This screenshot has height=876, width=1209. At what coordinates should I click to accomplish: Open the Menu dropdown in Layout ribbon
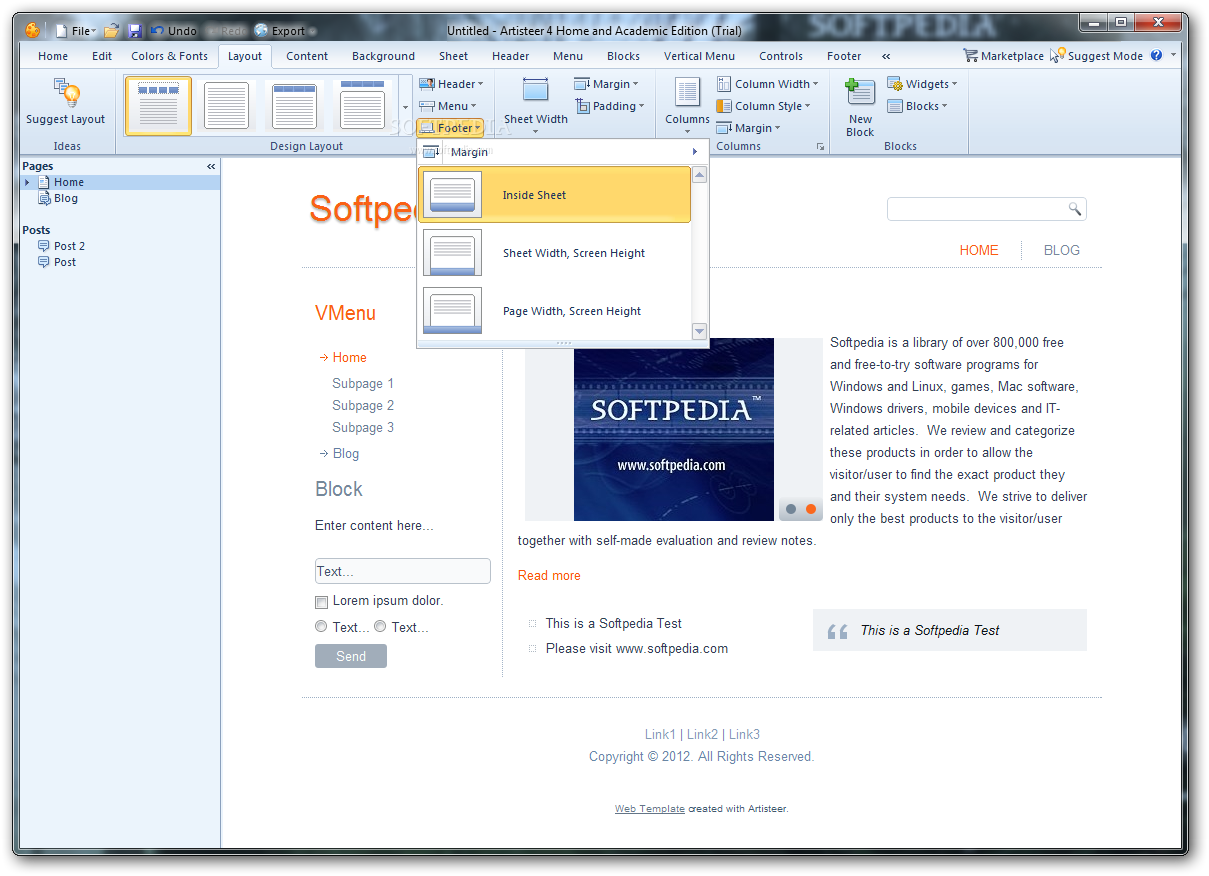(448, 106)
